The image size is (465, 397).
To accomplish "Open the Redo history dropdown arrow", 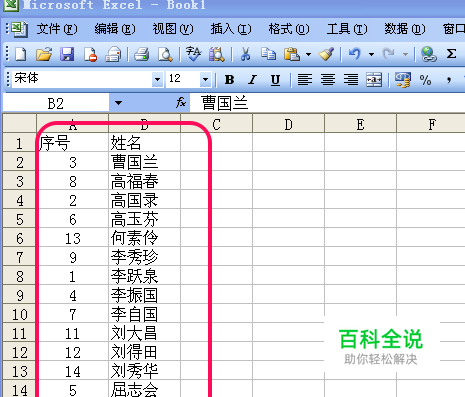I will [x=405, y=54].
